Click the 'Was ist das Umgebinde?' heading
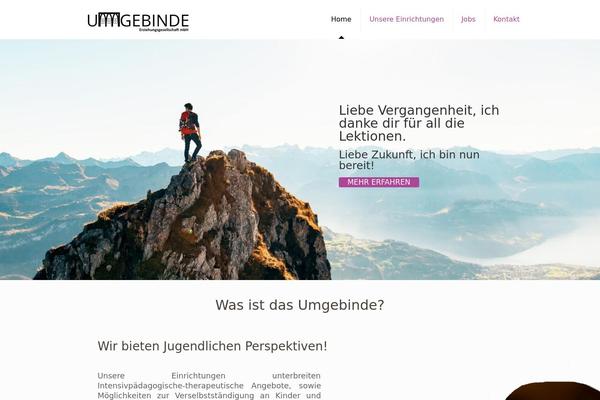This screenshot has height=400, width=600. pos(300,305)
